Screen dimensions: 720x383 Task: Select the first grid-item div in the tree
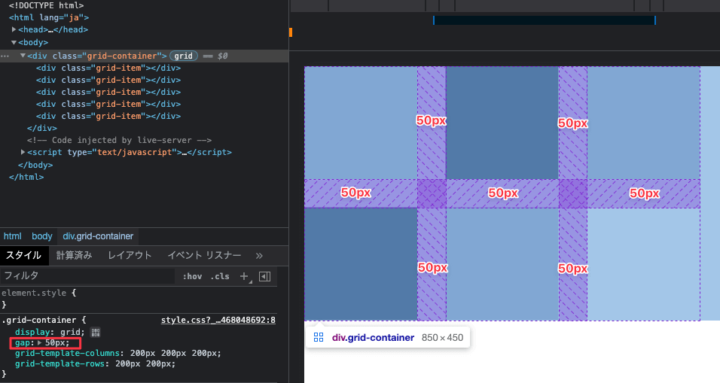coord(108,68)
